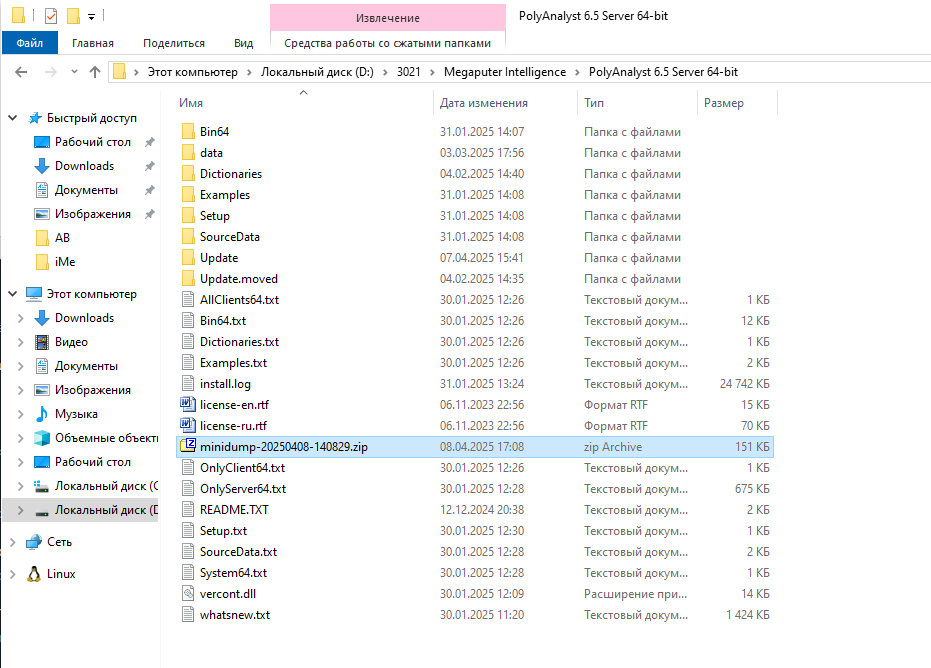Click the install.log file icon
This screenshot has height=668, width=931.
[188, 383]
